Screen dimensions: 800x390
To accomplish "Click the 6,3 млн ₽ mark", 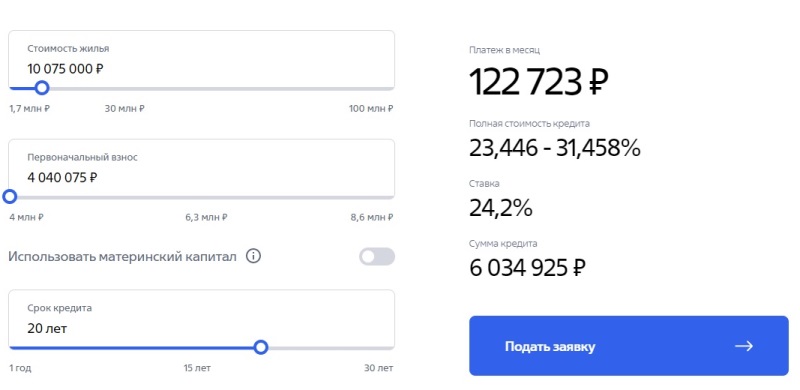I will 206,217.
